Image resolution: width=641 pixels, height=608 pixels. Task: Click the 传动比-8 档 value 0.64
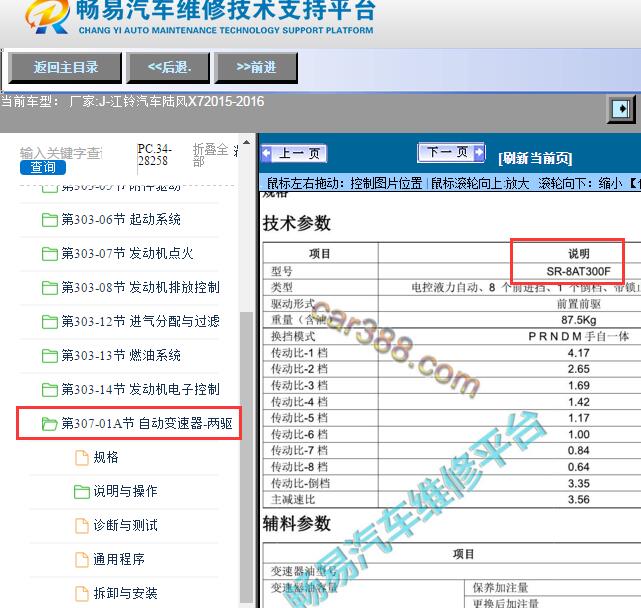[578, 467]
